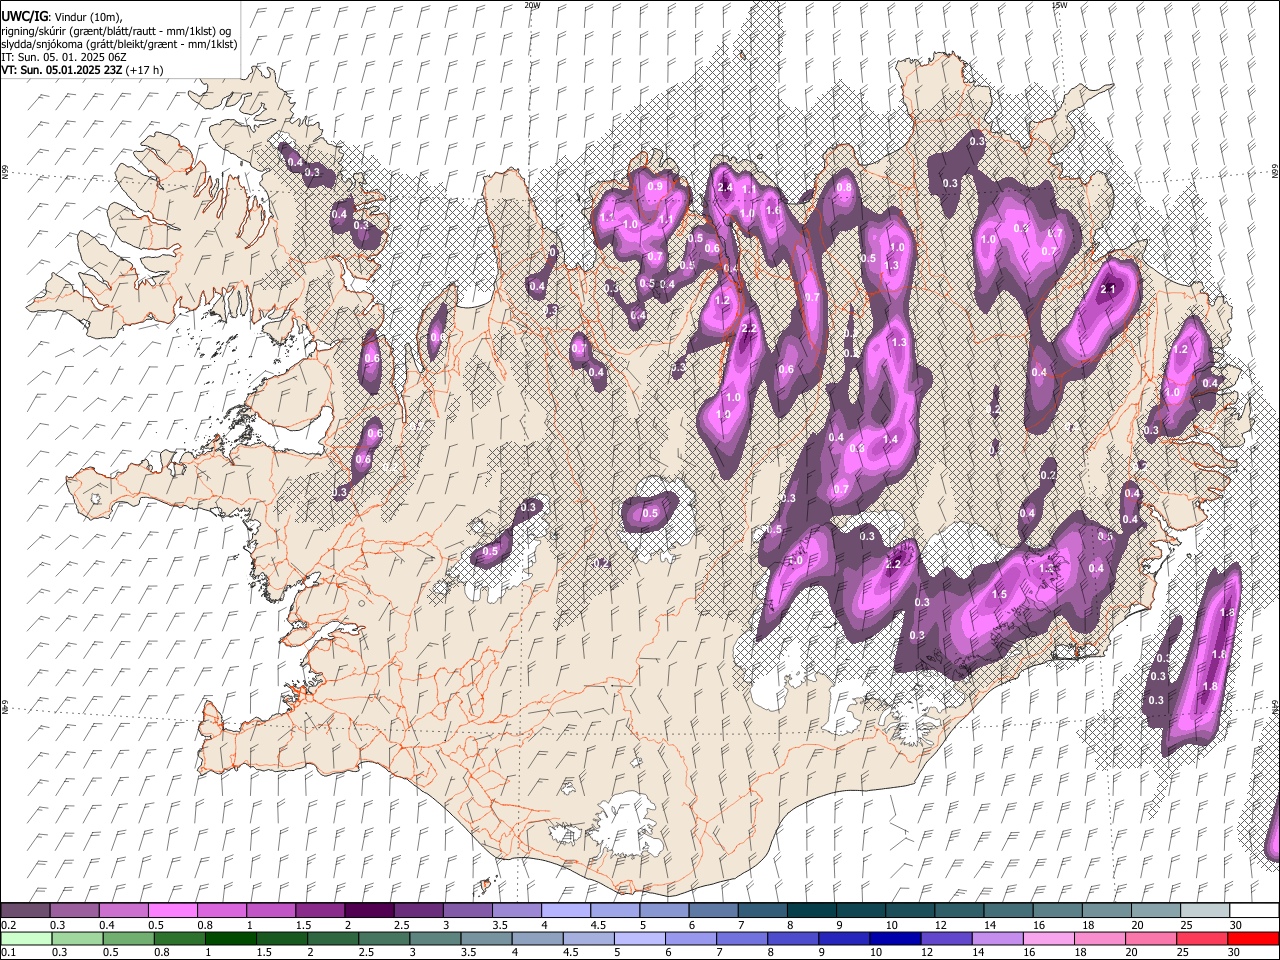
Task: Select the white swatch after upper-row 30
Action: (x=1254, y=911)
